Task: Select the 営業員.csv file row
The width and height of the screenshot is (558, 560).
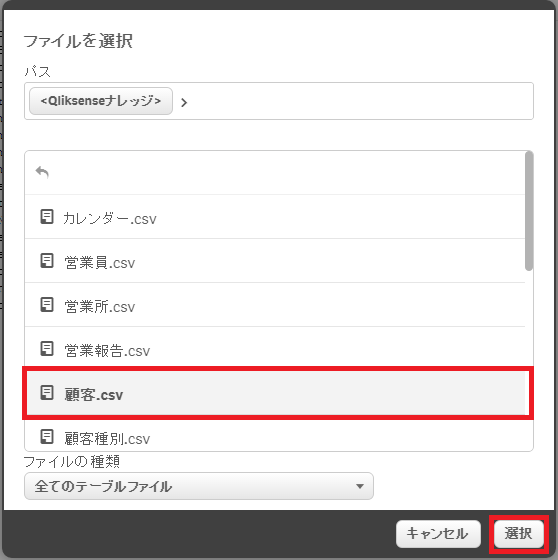Action: [275, 261]
